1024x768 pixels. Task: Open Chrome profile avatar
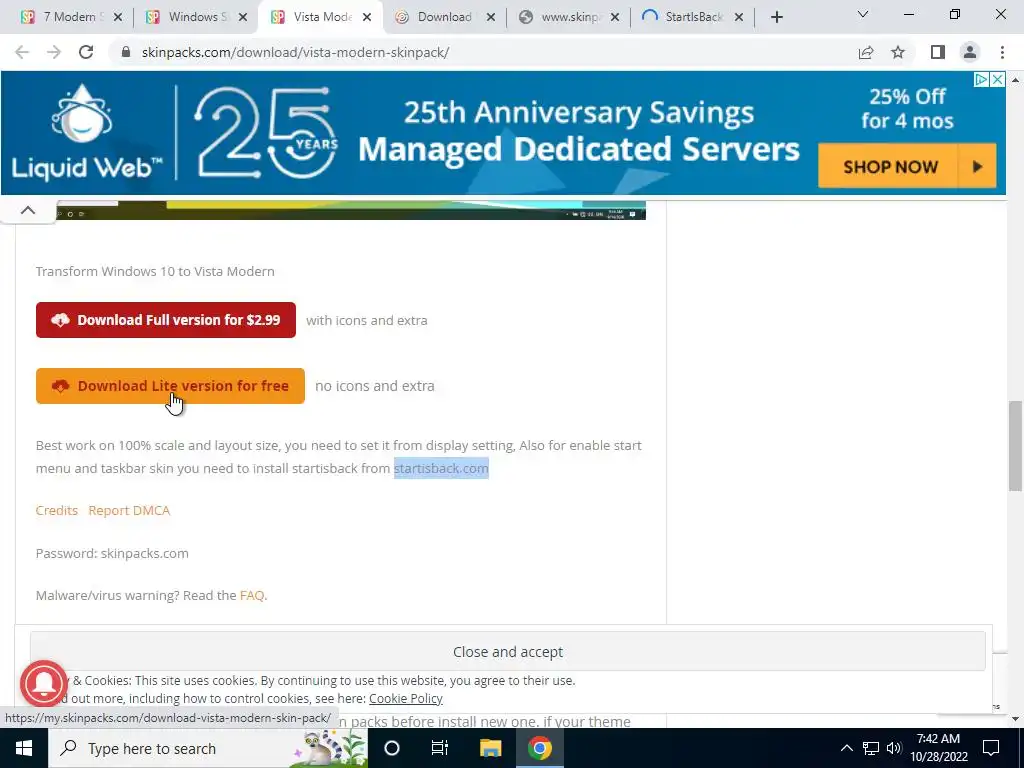coord(970,52)
